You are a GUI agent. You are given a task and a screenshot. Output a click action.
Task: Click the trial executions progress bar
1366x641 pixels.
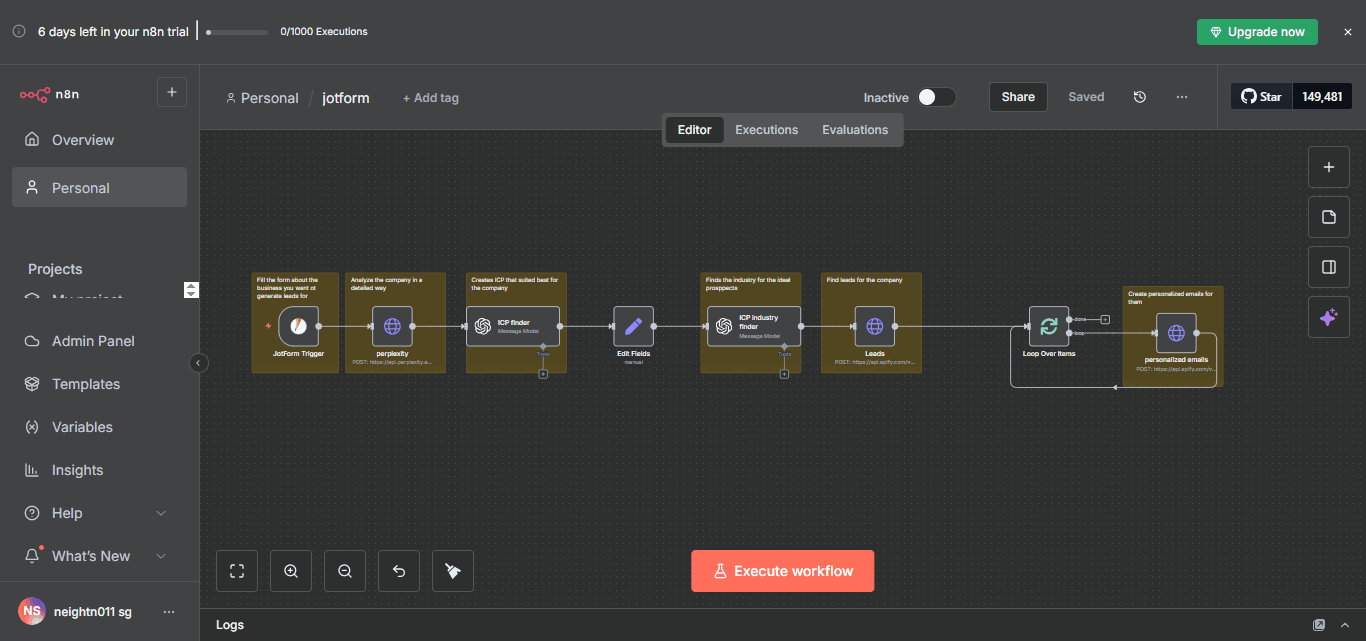[x=236, y=31]
